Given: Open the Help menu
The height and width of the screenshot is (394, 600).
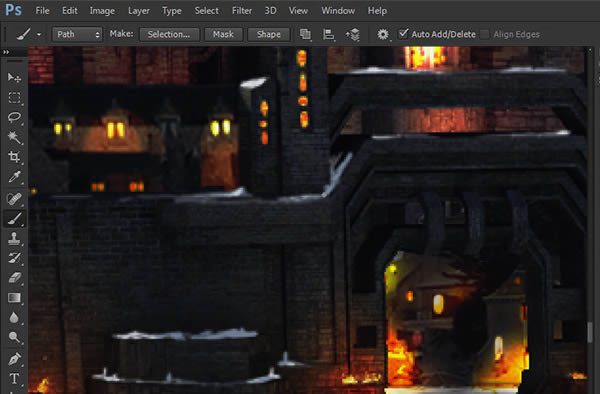Looking at the screenshot, I should coord(377,11).
